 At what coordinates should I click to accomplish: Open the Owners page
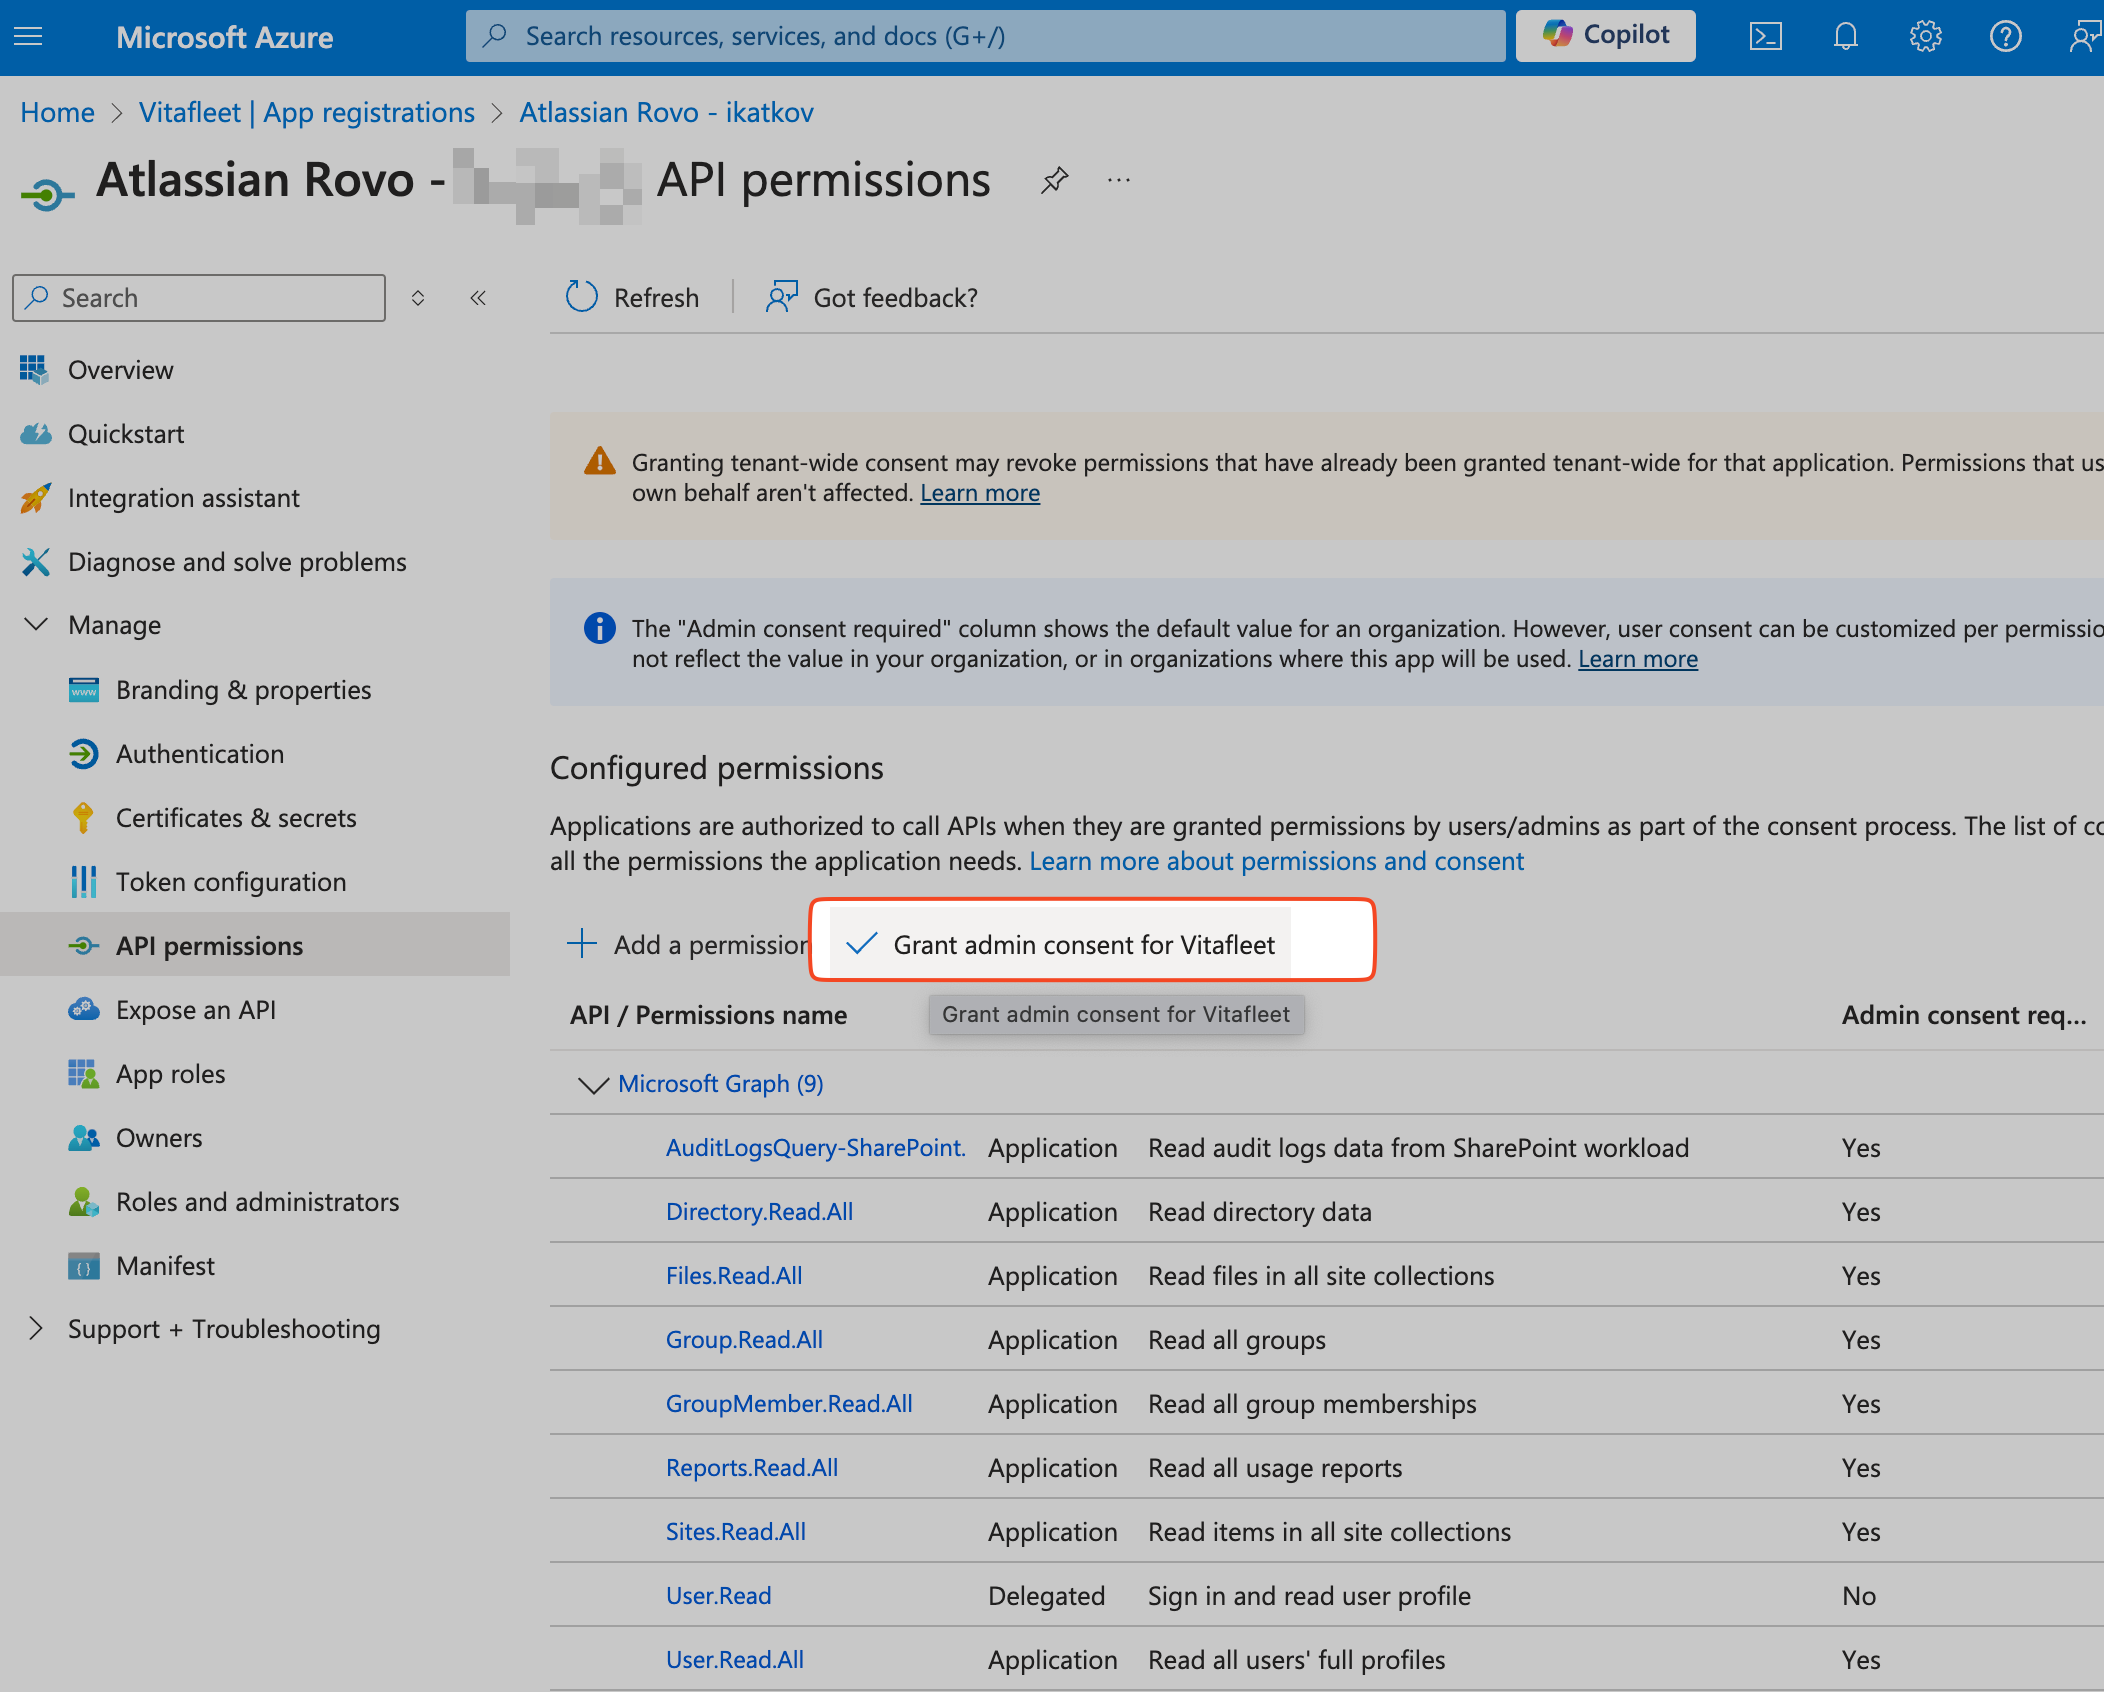pyautogui.click(x=159, y=1138)
